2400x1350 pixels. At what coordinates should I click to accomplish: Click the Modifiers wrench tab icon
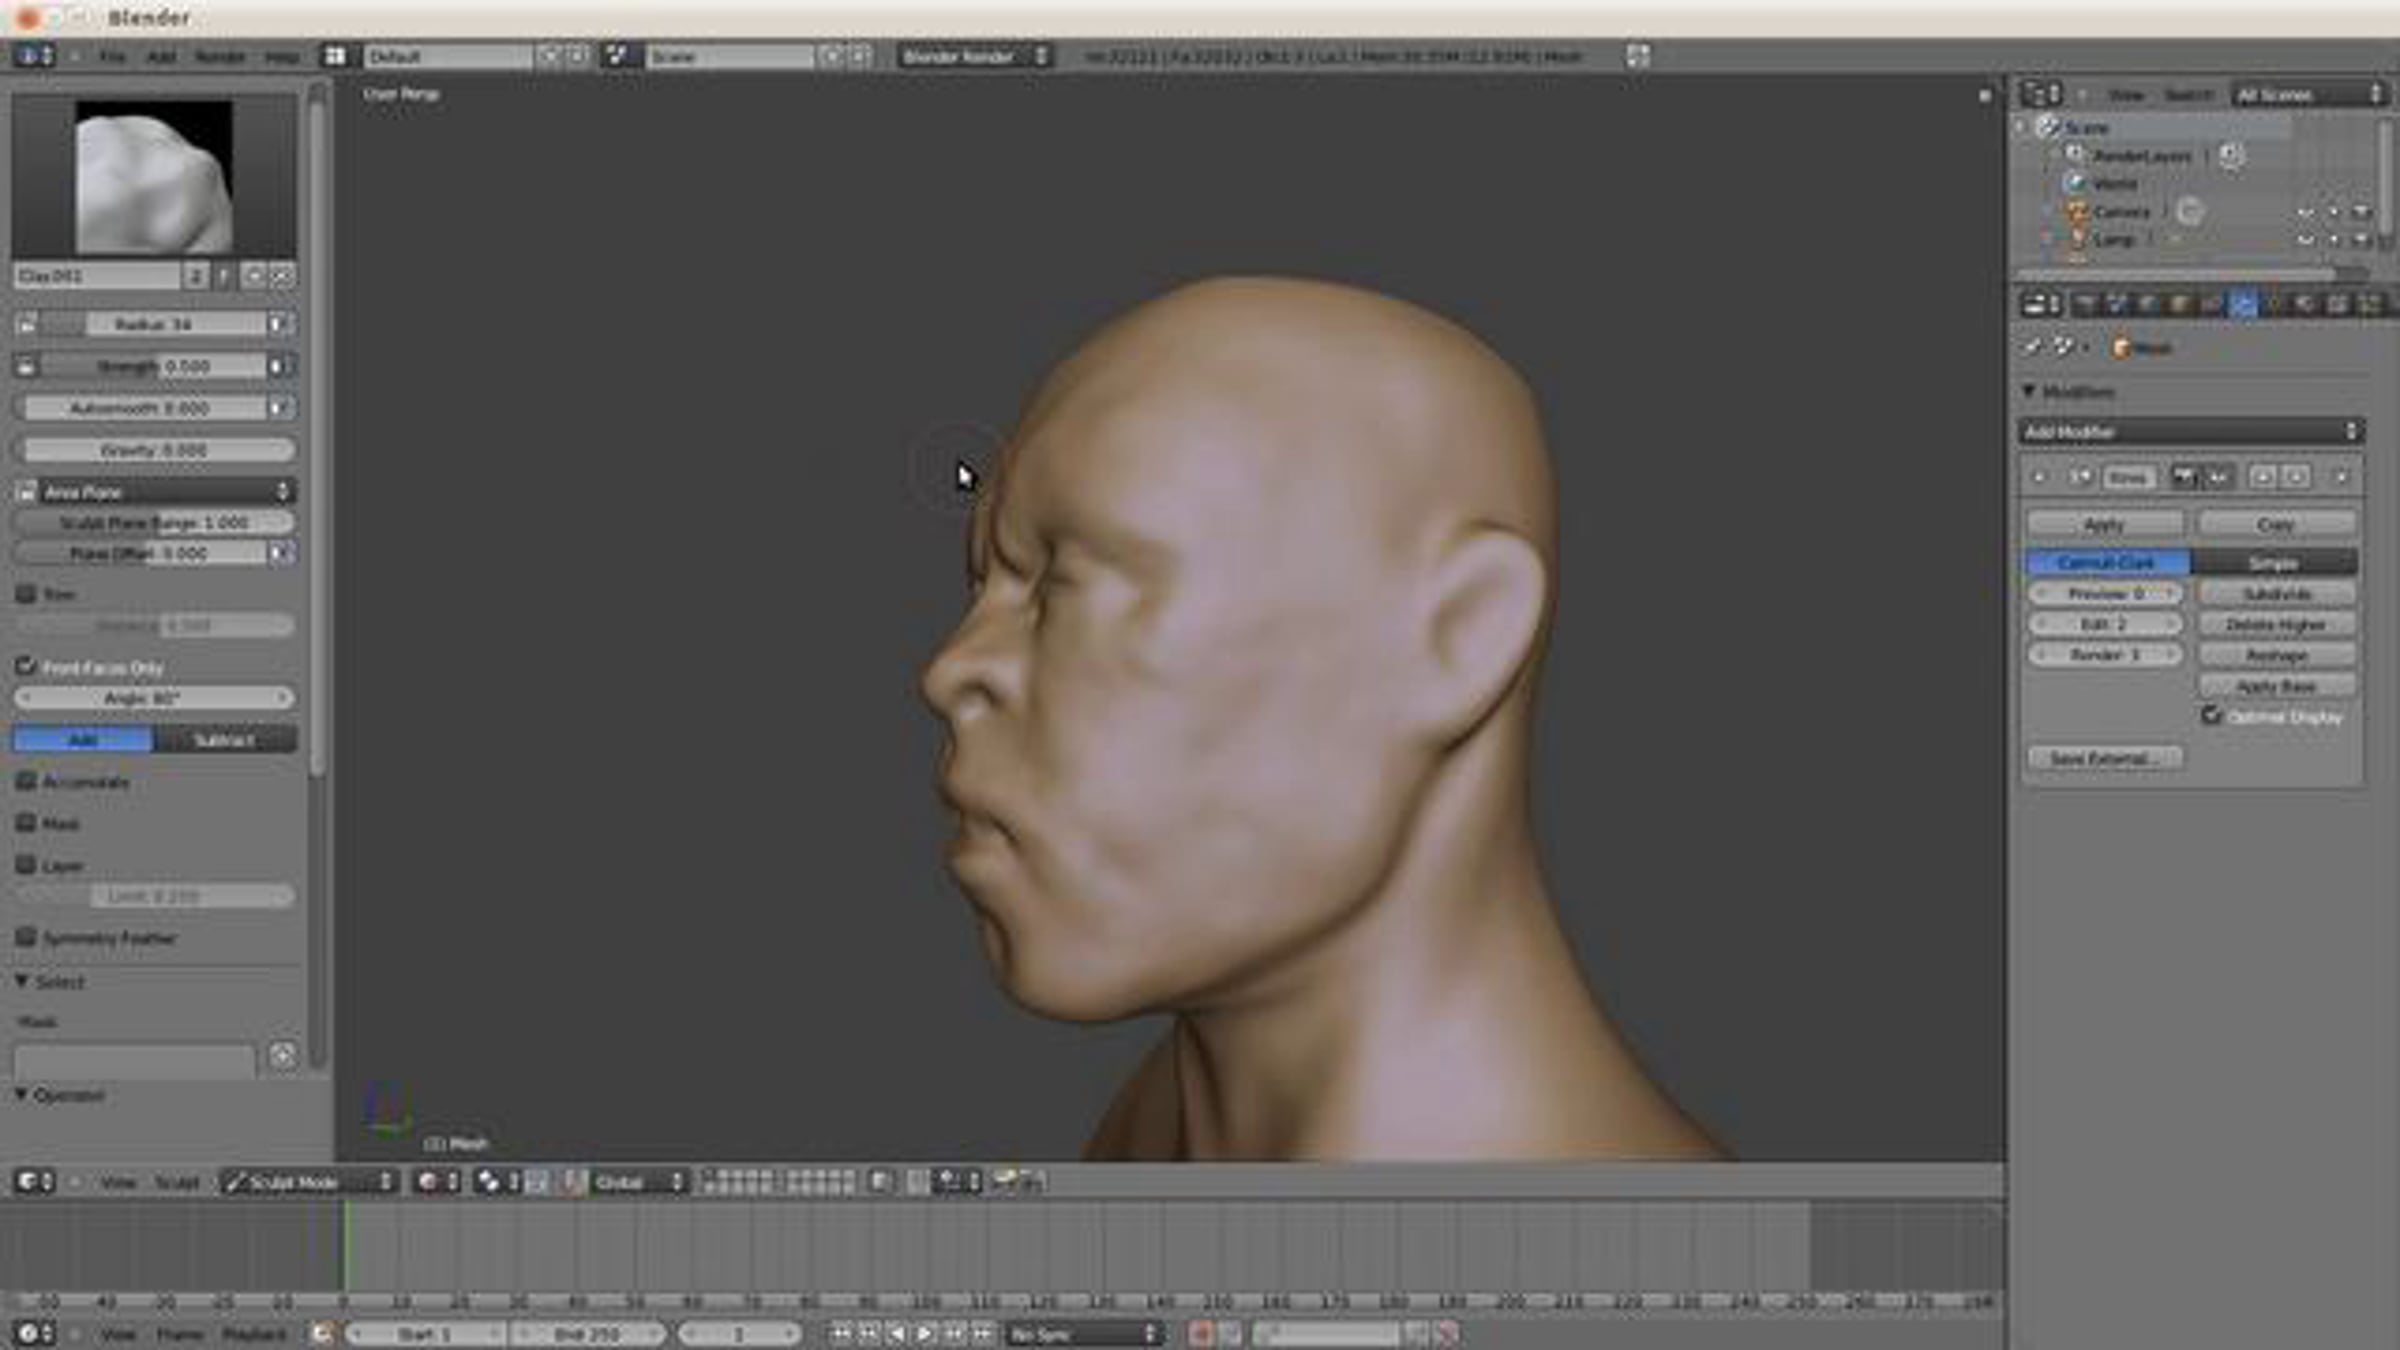[x=2243, y=305]
